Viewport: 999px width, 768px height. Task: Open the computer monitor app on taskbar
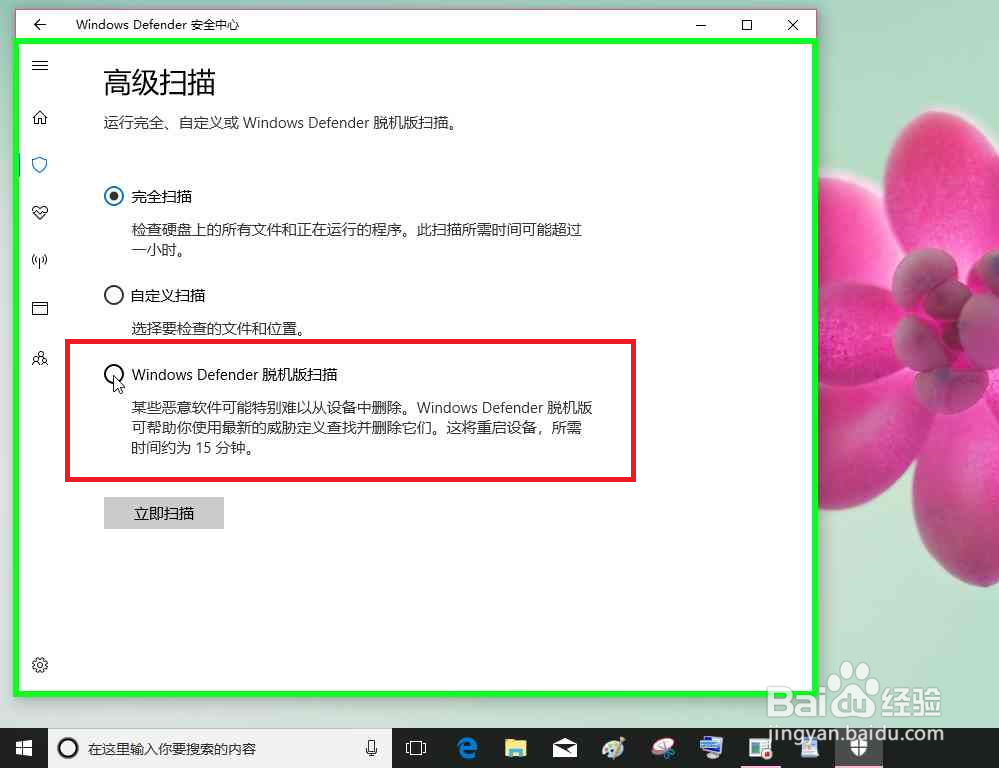pyautogui.click(x=711, y=748)
